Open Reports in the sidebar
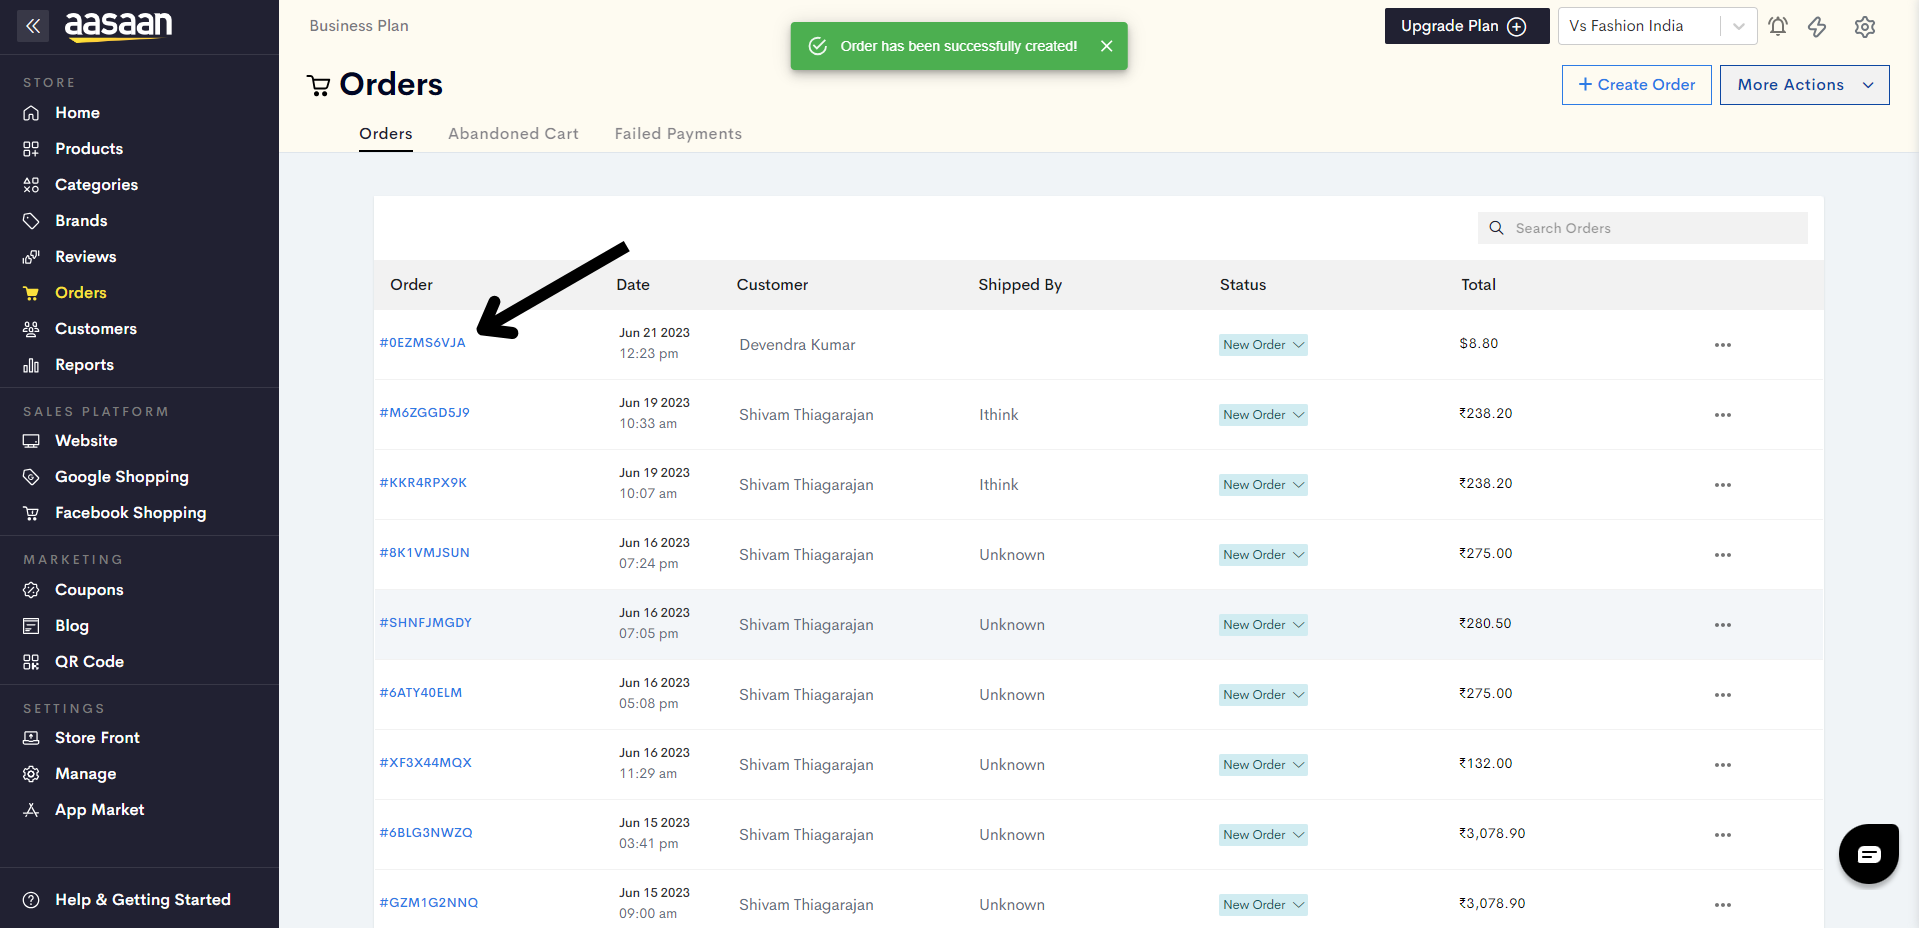This screenshot has width=1919, height=928. point(84,365)
